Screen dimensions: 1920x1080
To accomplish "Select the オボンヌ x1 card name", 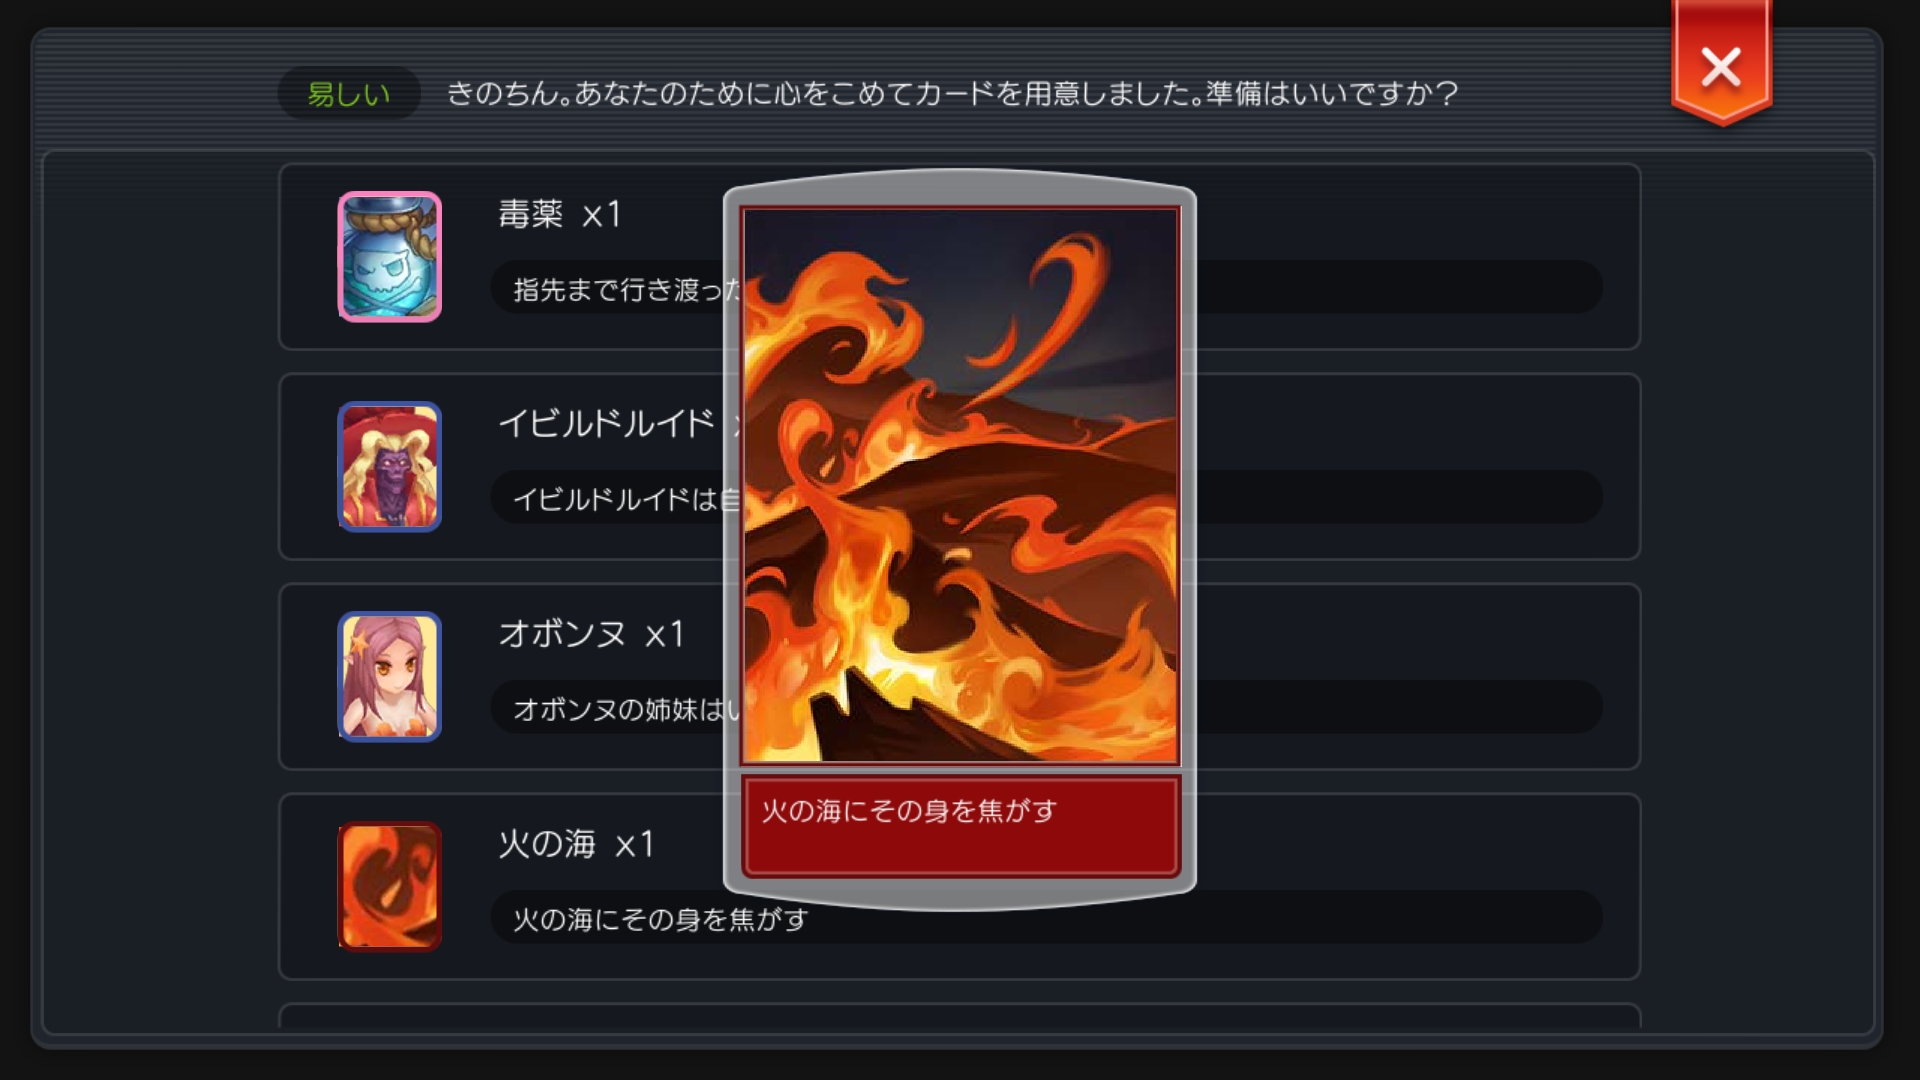I will pyautogui.click(x=591, y=634).
